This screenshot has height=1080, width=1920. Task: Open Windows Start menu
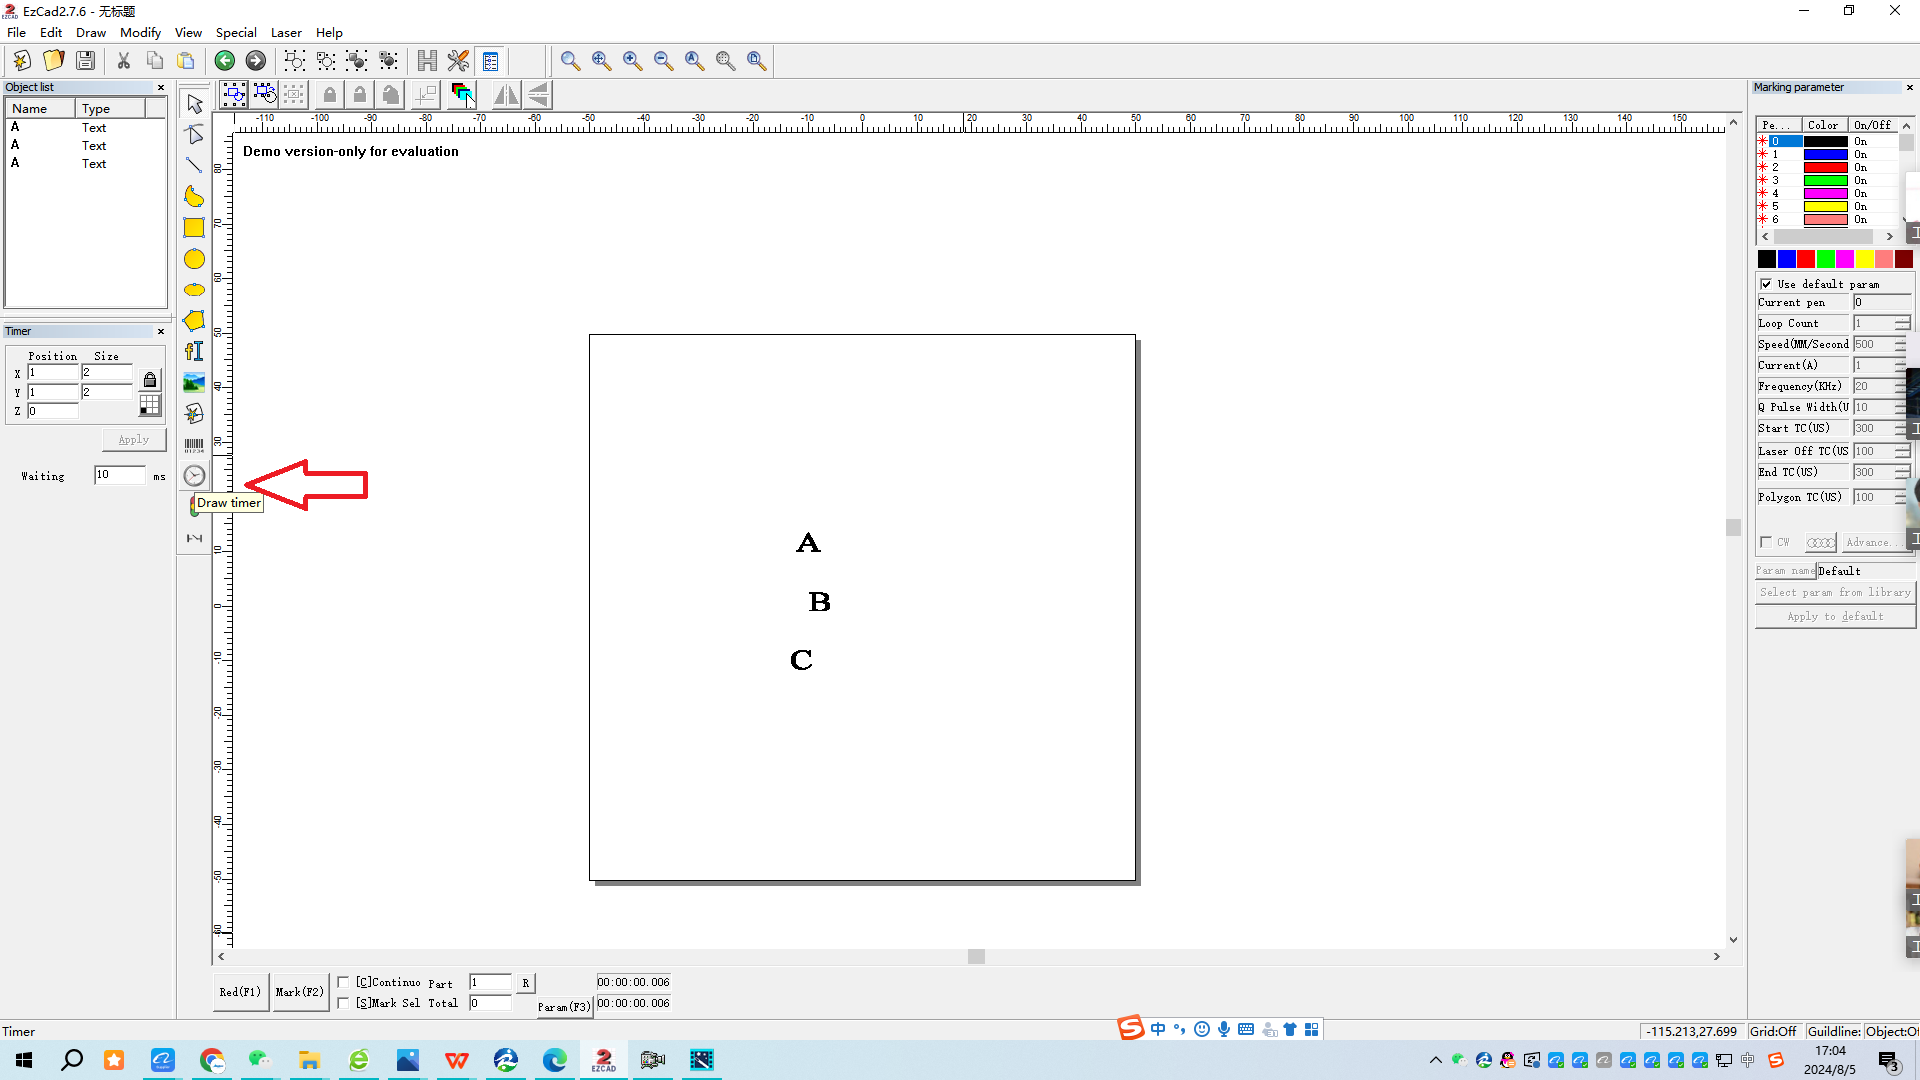coord(24,1060)
